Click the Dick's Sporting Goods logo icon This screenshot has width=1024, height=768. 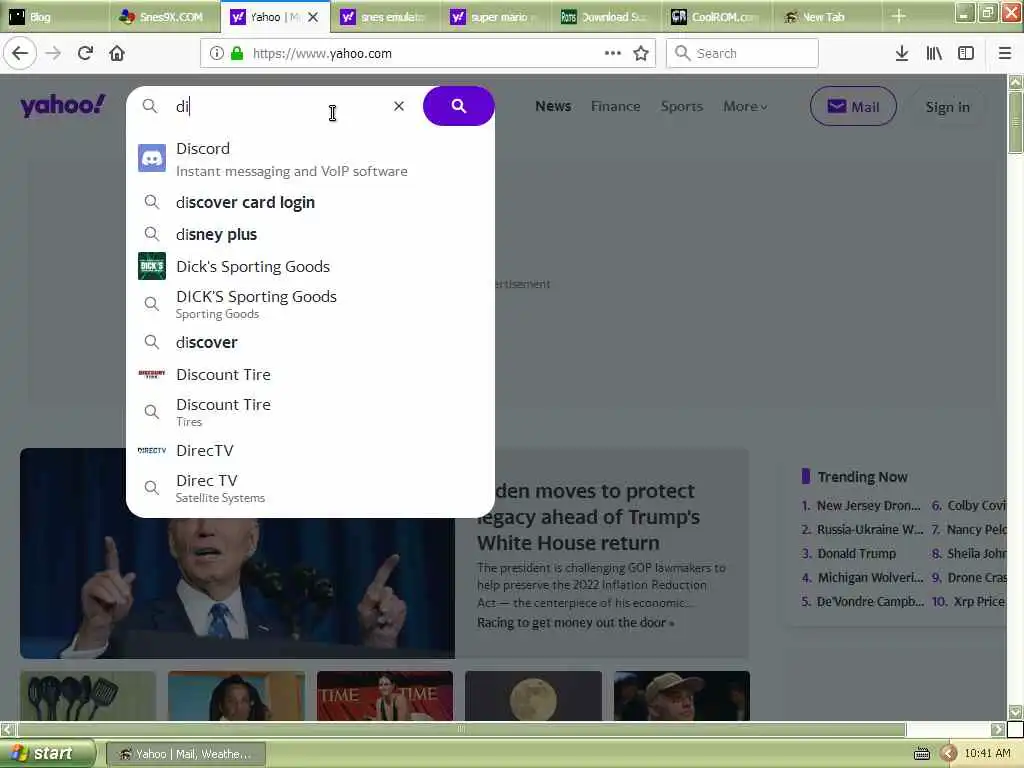pyautogui.click(x=152, y=266)
